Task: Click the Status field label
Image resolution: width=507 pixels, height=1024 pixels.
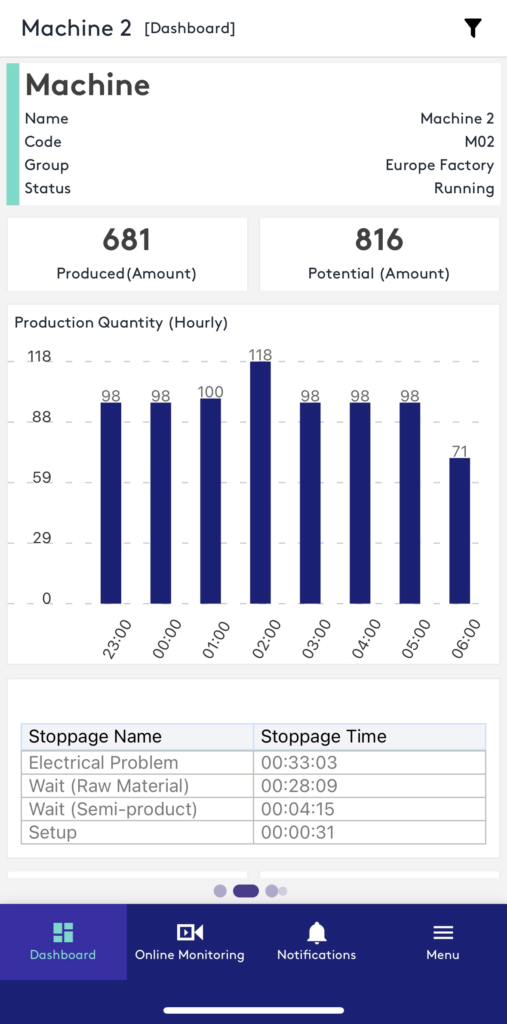Action: pyautogui.click(x=48, y=189)
